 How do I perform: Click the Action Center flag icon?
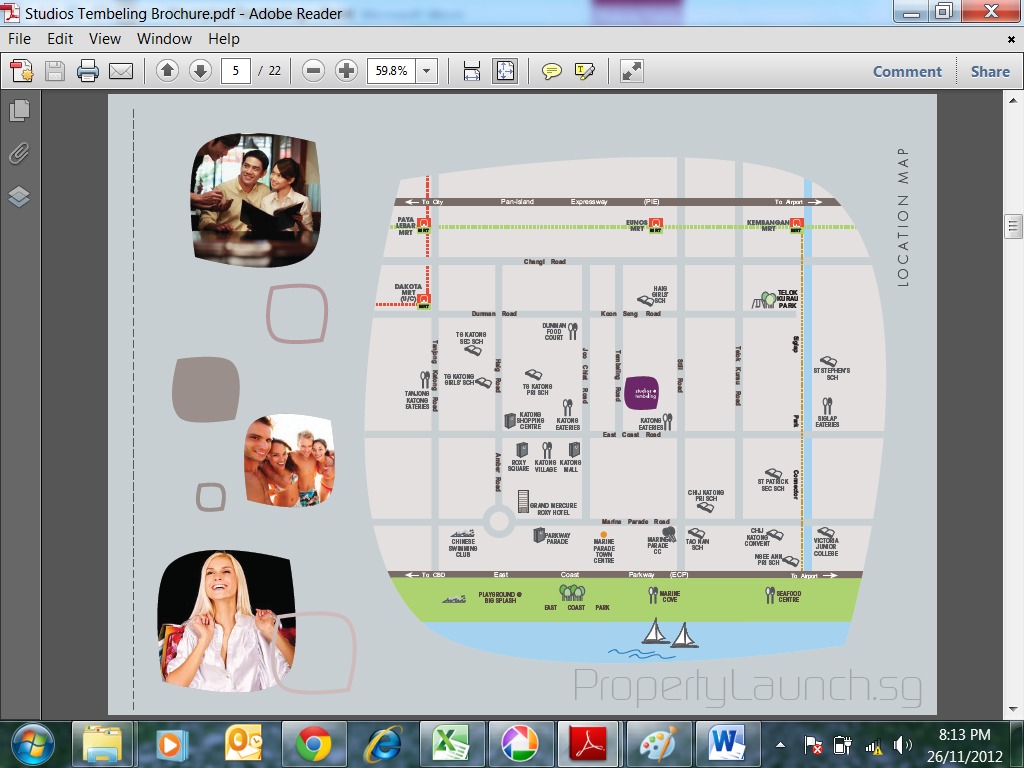tap(813, 744)
